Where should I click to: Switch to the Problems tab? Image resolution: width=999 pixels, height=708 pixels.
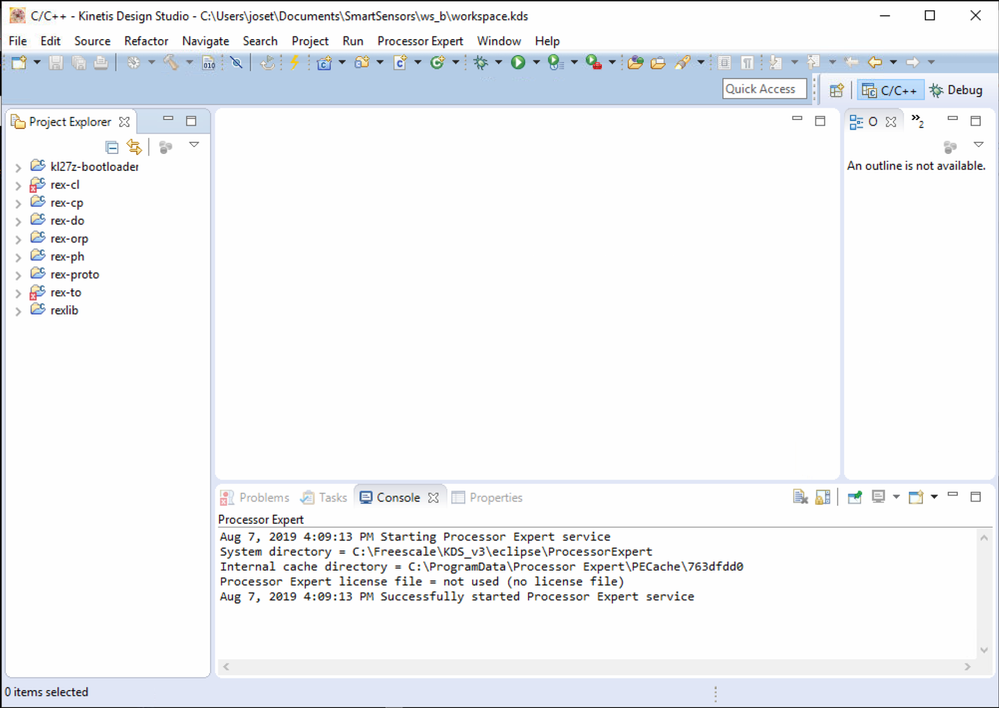click(x=254, y=498)
